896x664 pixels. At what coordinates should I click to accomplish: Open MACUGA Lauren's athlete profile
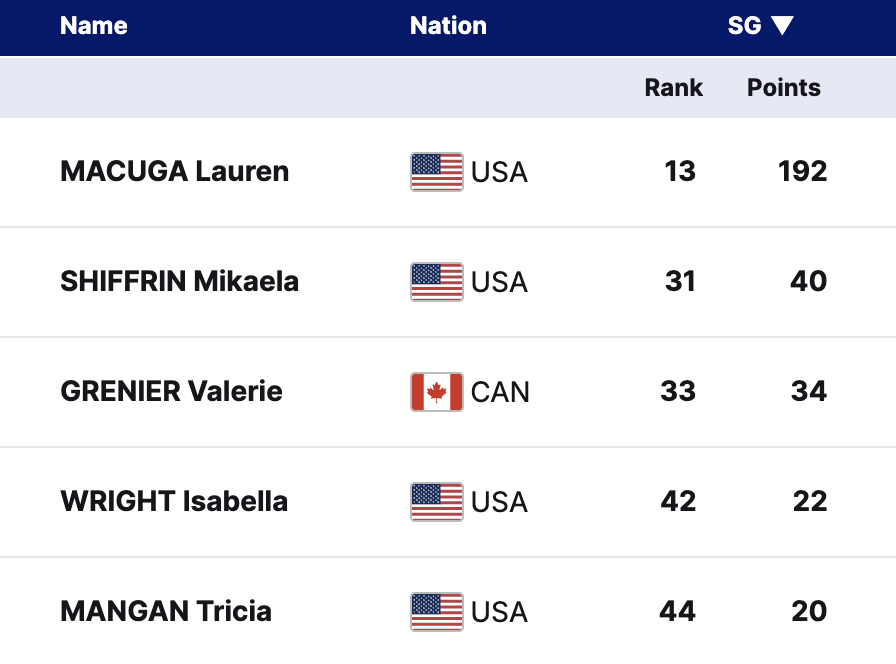coord(175,172)
